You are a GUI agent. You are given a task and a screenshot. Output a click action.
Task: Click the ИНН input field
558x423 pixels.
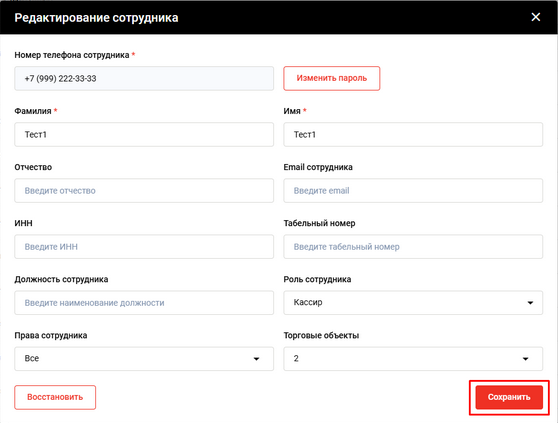click(144, 247)
